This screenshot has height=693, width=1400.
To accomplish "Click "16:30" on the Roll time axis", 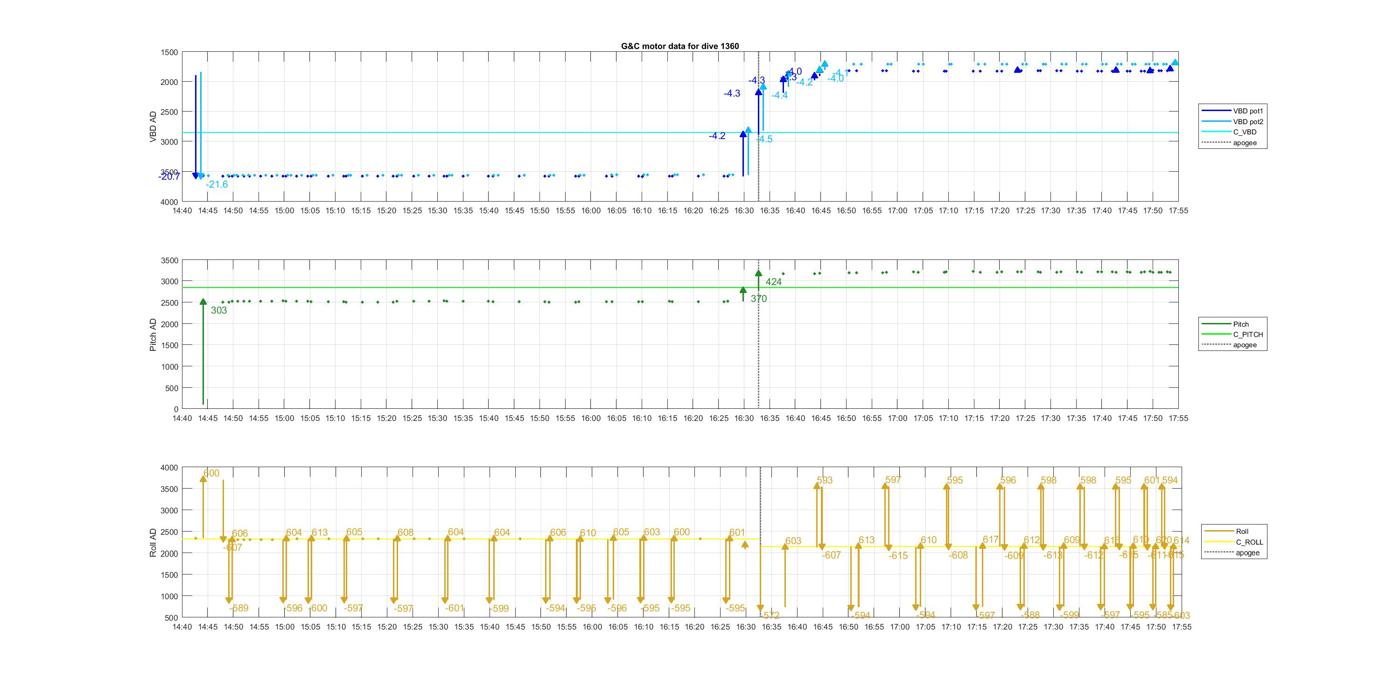I will tap(746, 628).
